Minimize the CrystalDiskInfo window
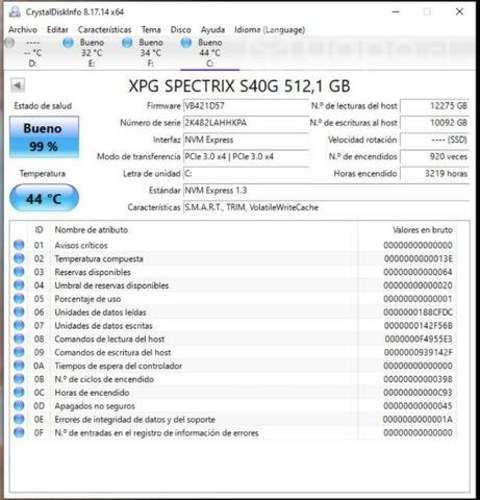 point(396,12)
